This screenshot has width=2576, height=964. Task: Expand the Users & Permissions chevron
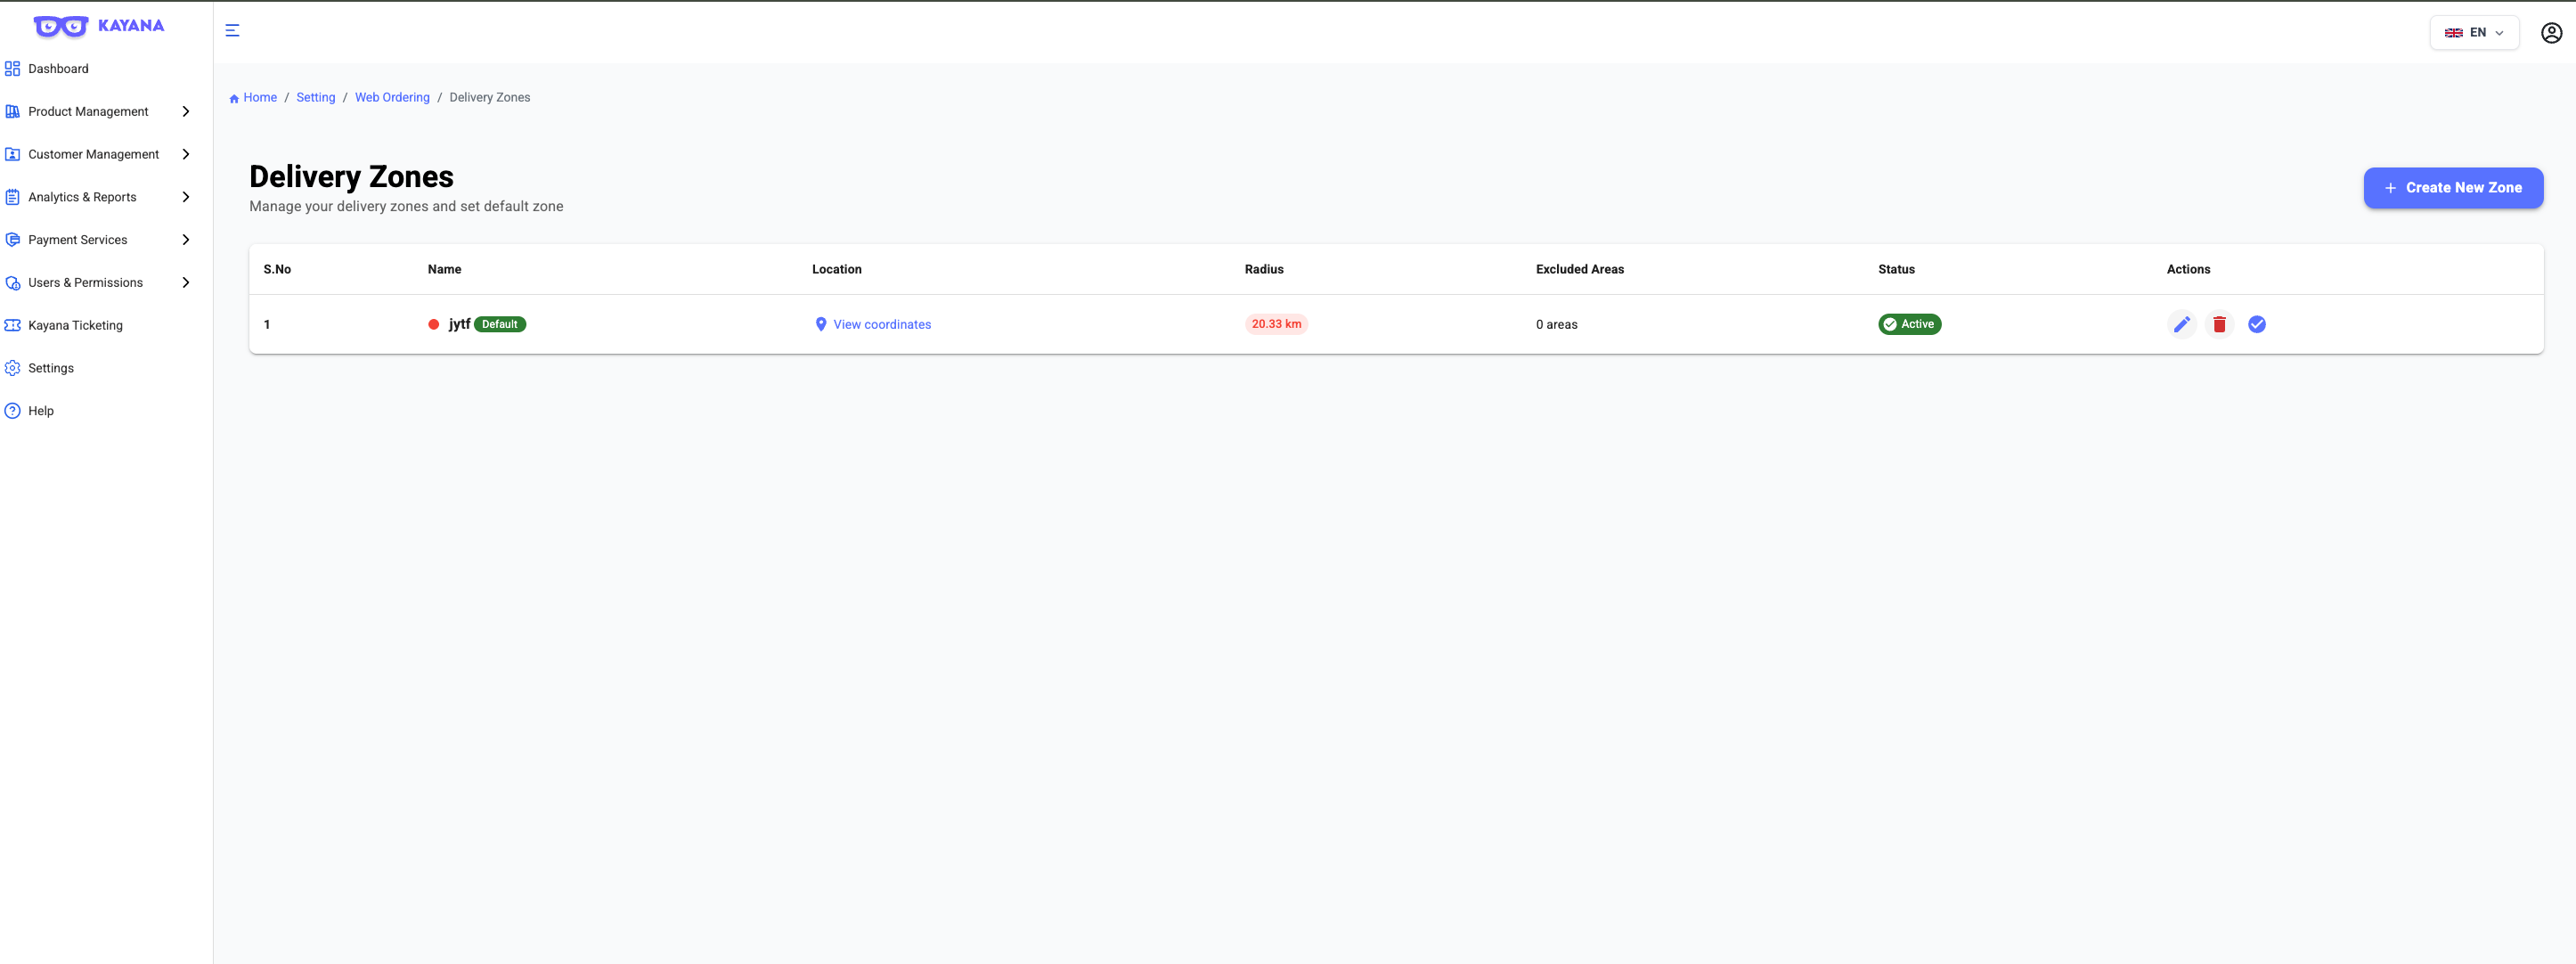[x=185, y=283]
